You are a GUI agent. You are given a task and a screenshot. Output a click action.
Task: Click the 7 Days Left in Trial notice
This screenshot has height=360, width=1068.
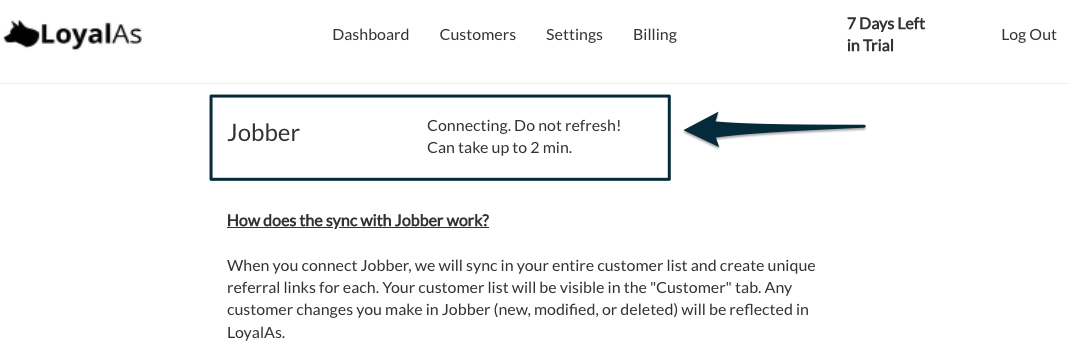click(x=885, y=35)
